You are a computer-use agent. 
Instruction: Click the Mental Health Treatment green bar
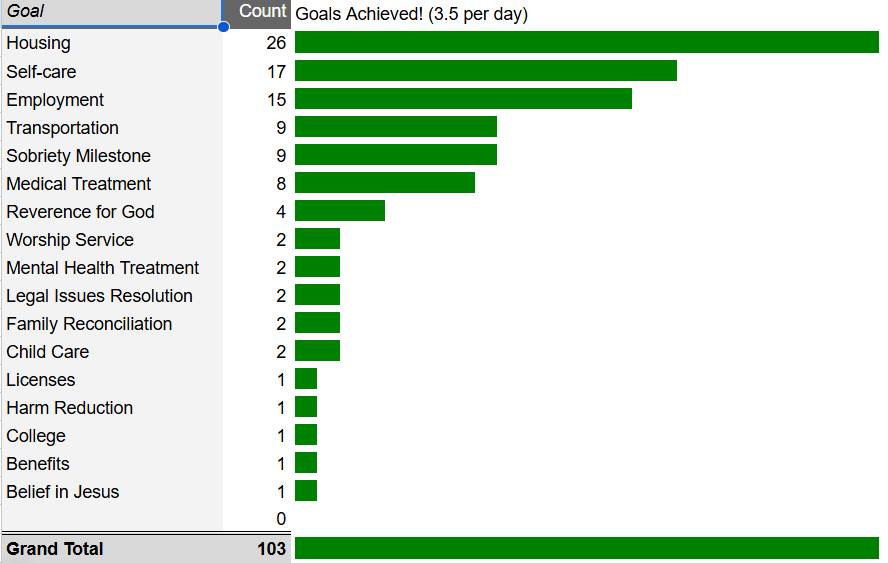tap(317, 267)
